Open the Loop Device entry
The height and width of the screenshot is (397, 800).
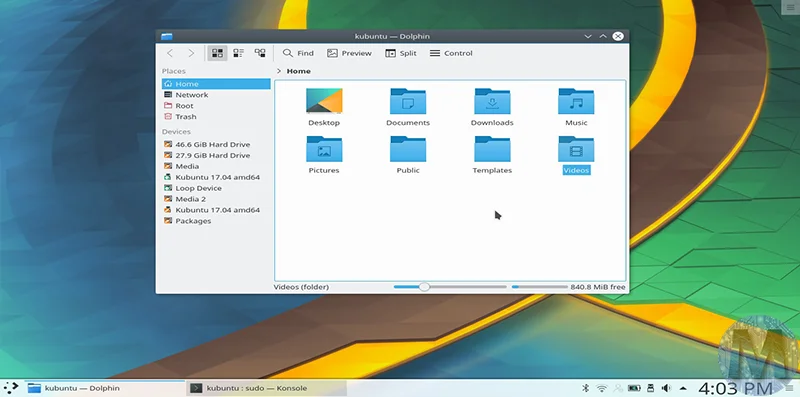point(216,188)
